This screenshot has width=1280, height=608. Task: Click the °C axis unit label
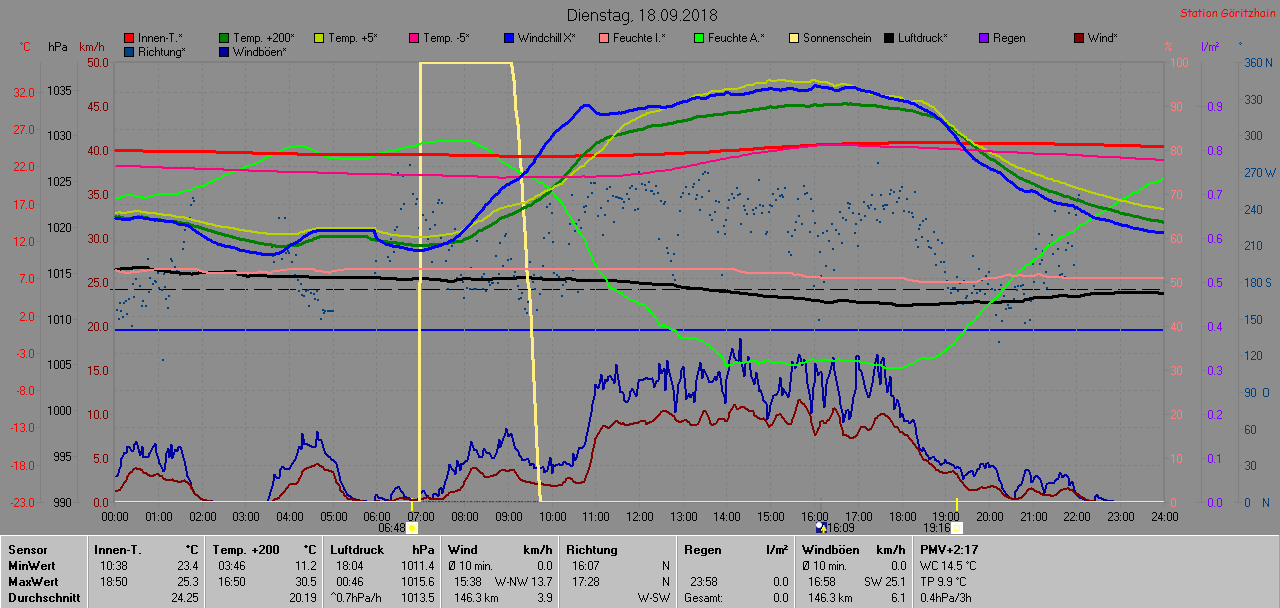[25, 47]
